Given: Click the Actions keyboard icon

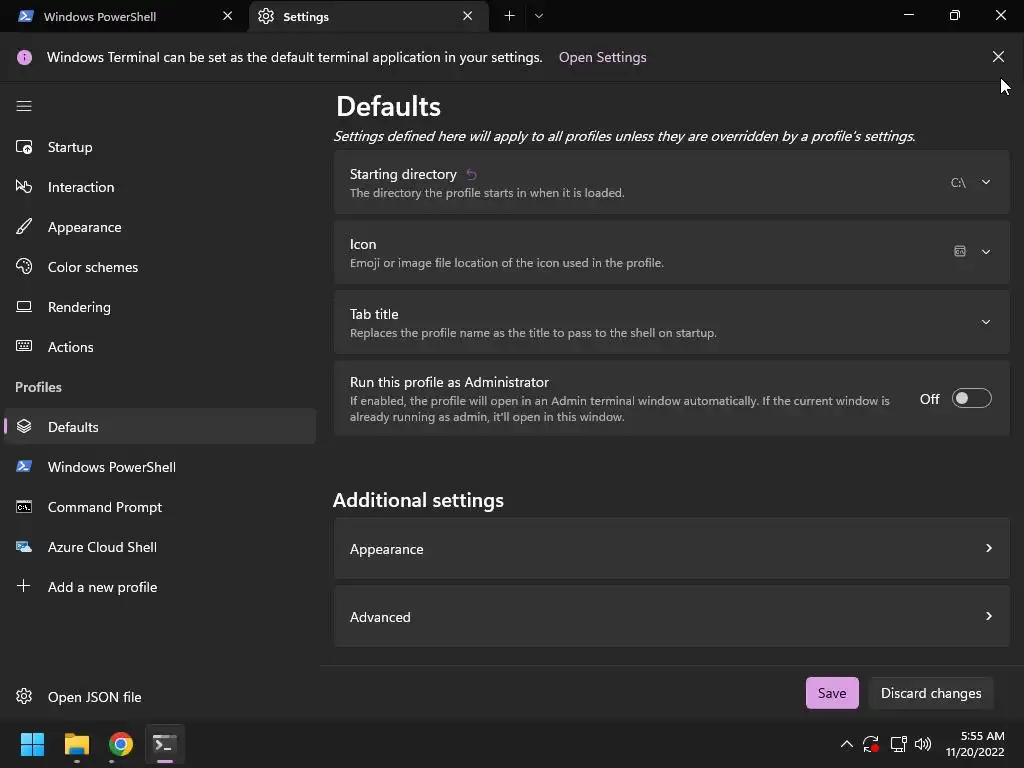Looking at the screenshot, I should point(24,346).
